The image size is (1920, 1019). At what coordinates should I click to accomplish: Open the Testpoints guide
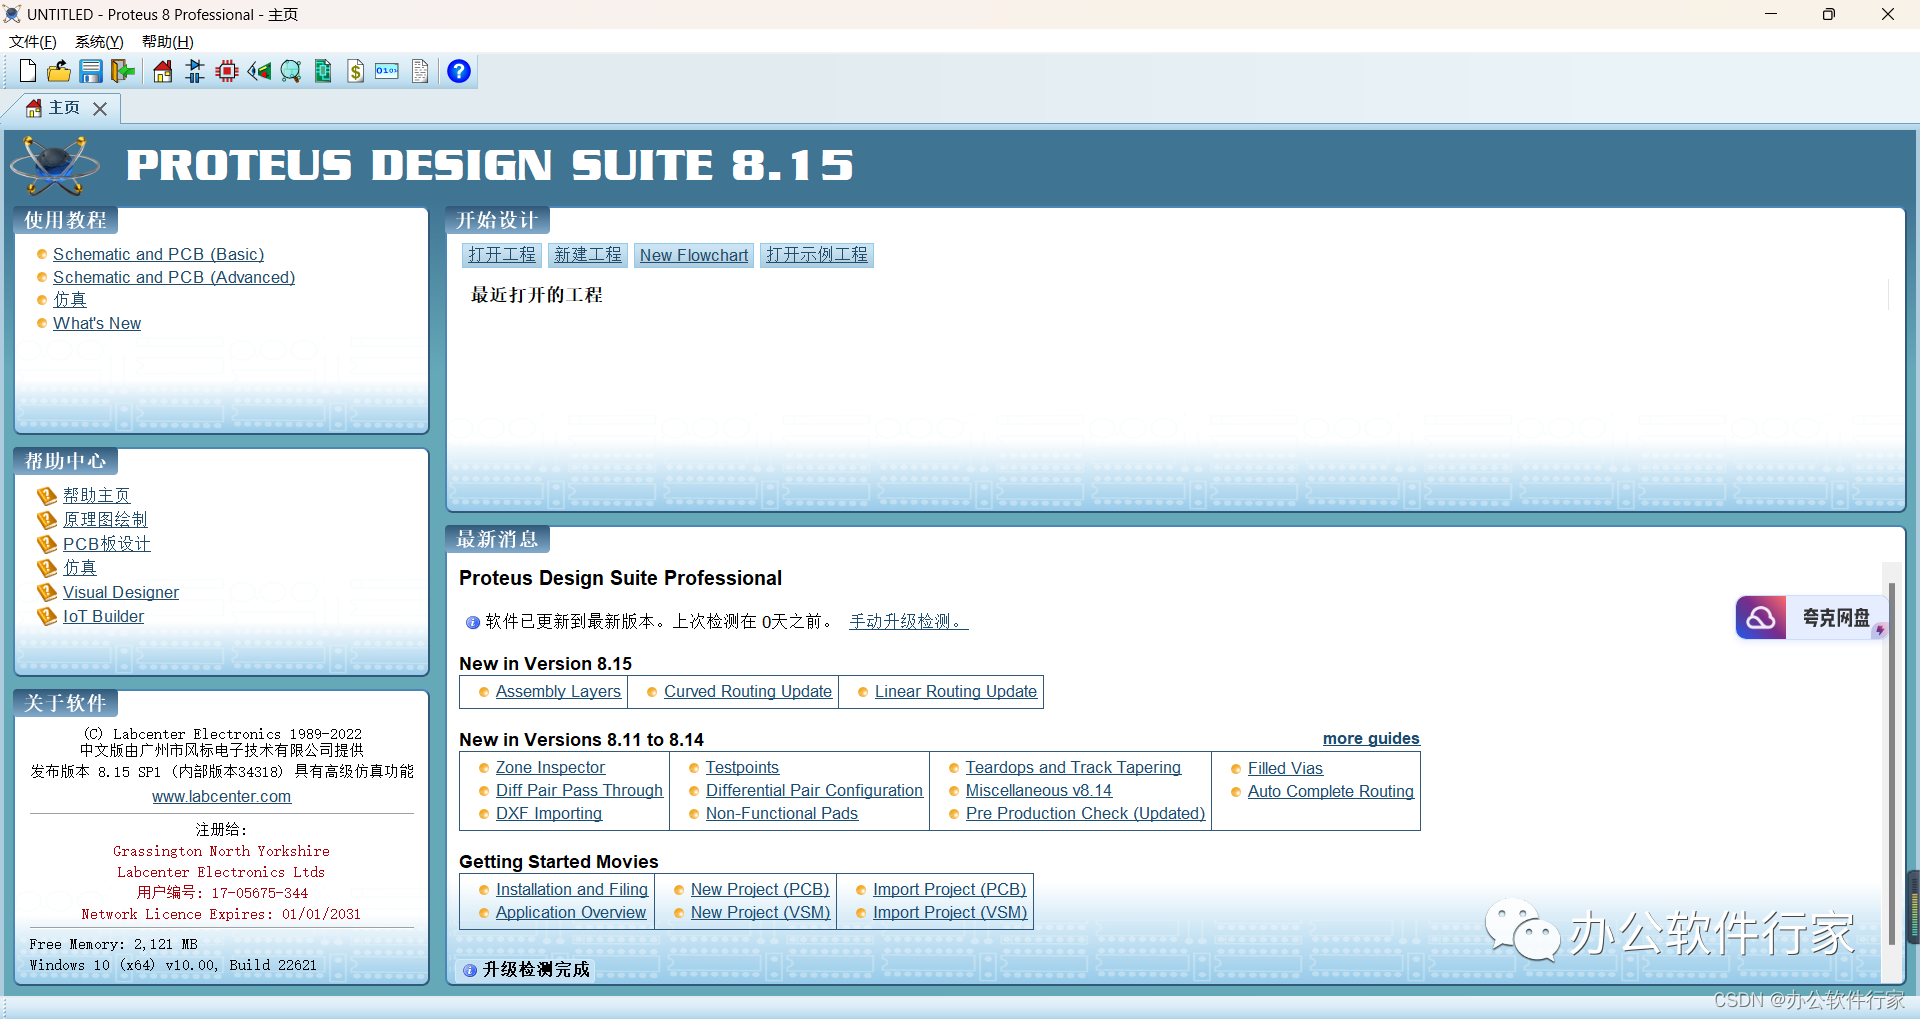click(x=742, y=767)
